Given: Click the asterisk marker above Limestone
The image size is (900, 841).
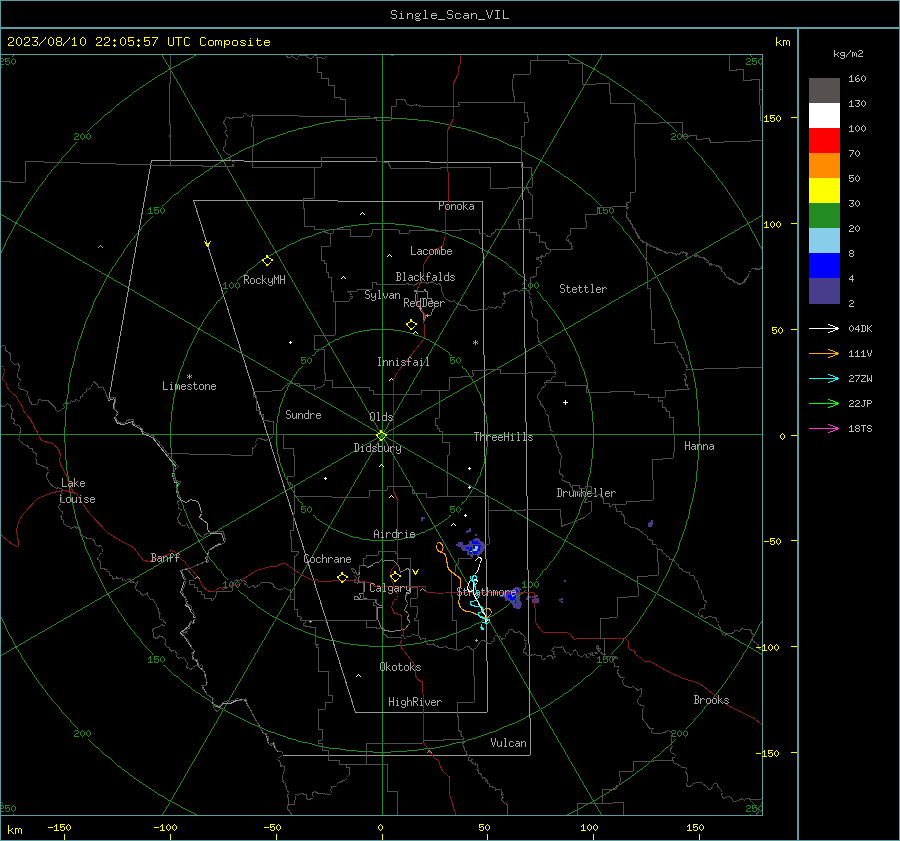Looking at the screenshot, I should [x=189, y=377].
